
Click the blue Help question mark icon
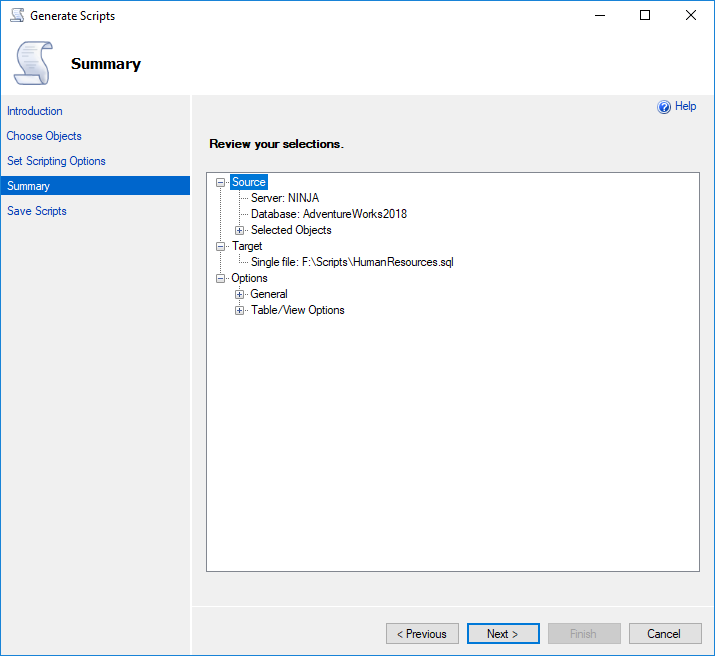click(663, 107)
